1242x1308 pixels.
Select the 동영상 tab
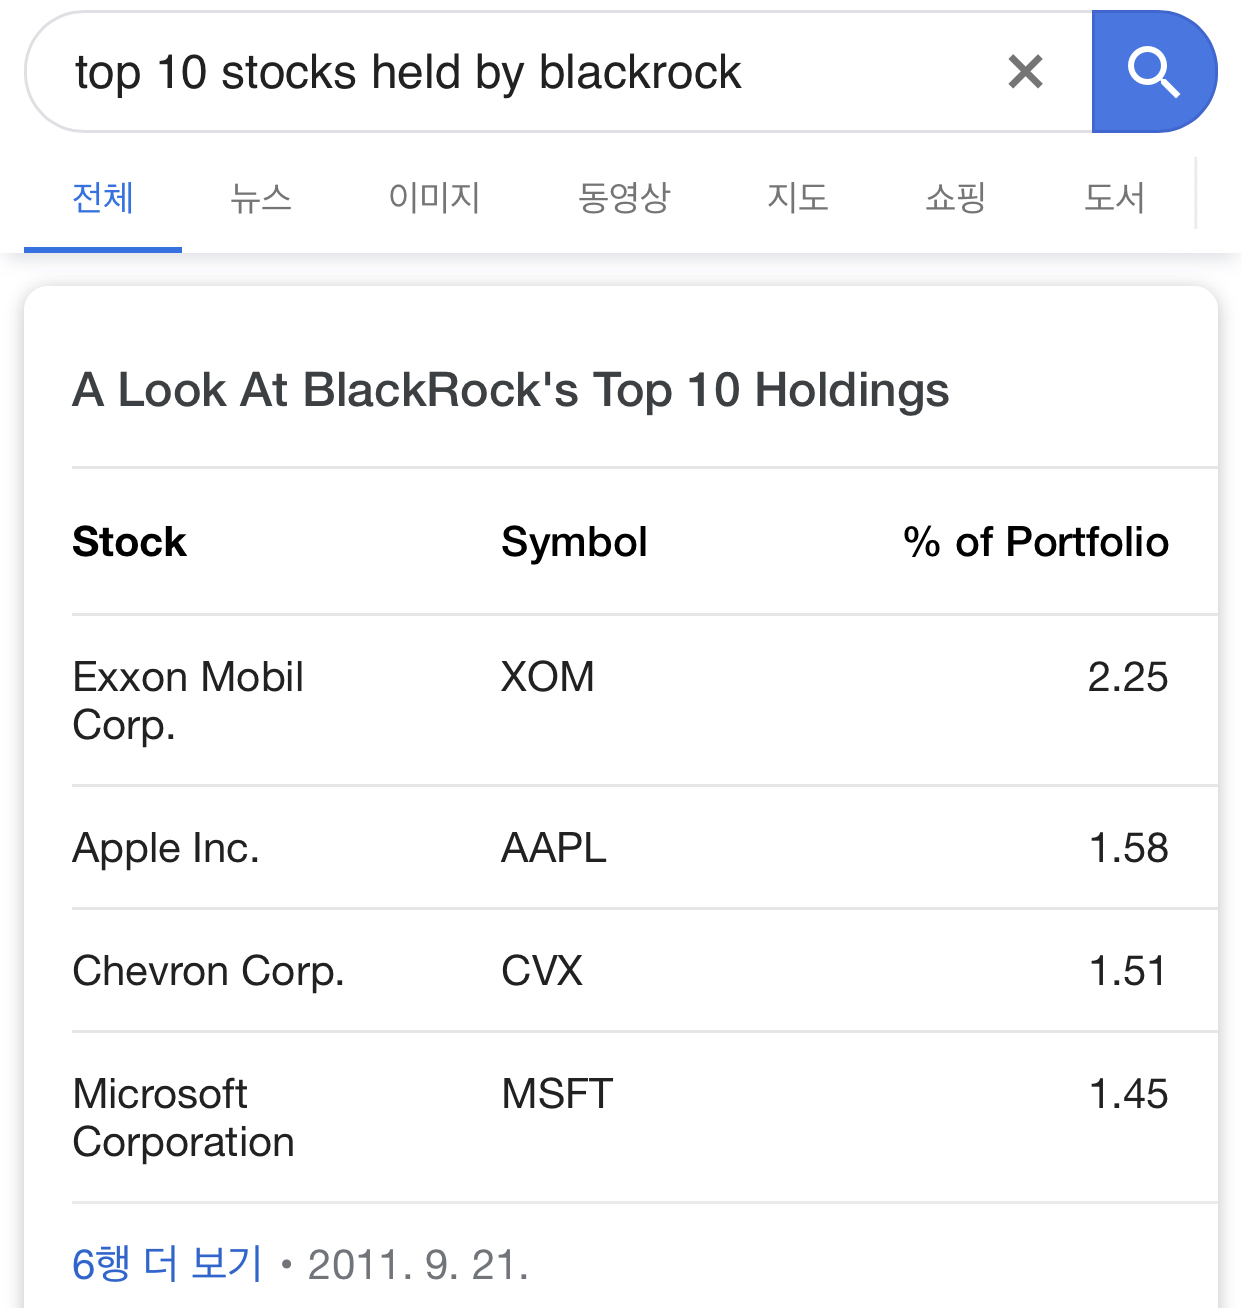pyautogui.click(x=624, y=198)
